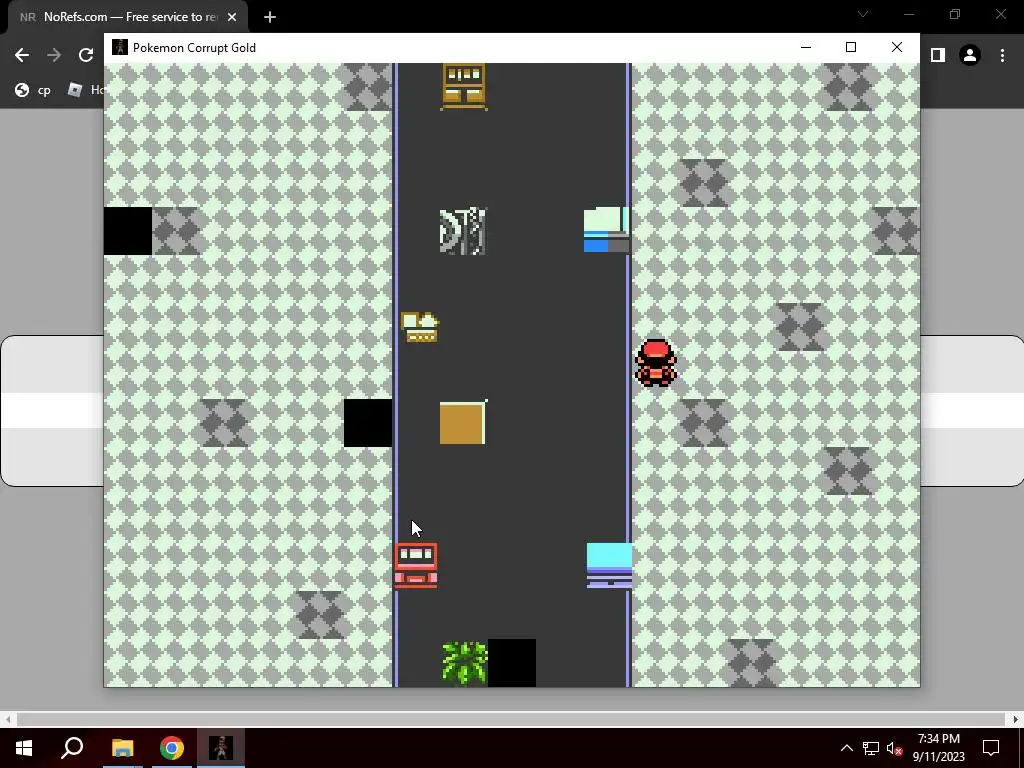This screenshot has width=1024, height=768.
Task: Click the red bookshelf sprite
Action: point(416,566)
